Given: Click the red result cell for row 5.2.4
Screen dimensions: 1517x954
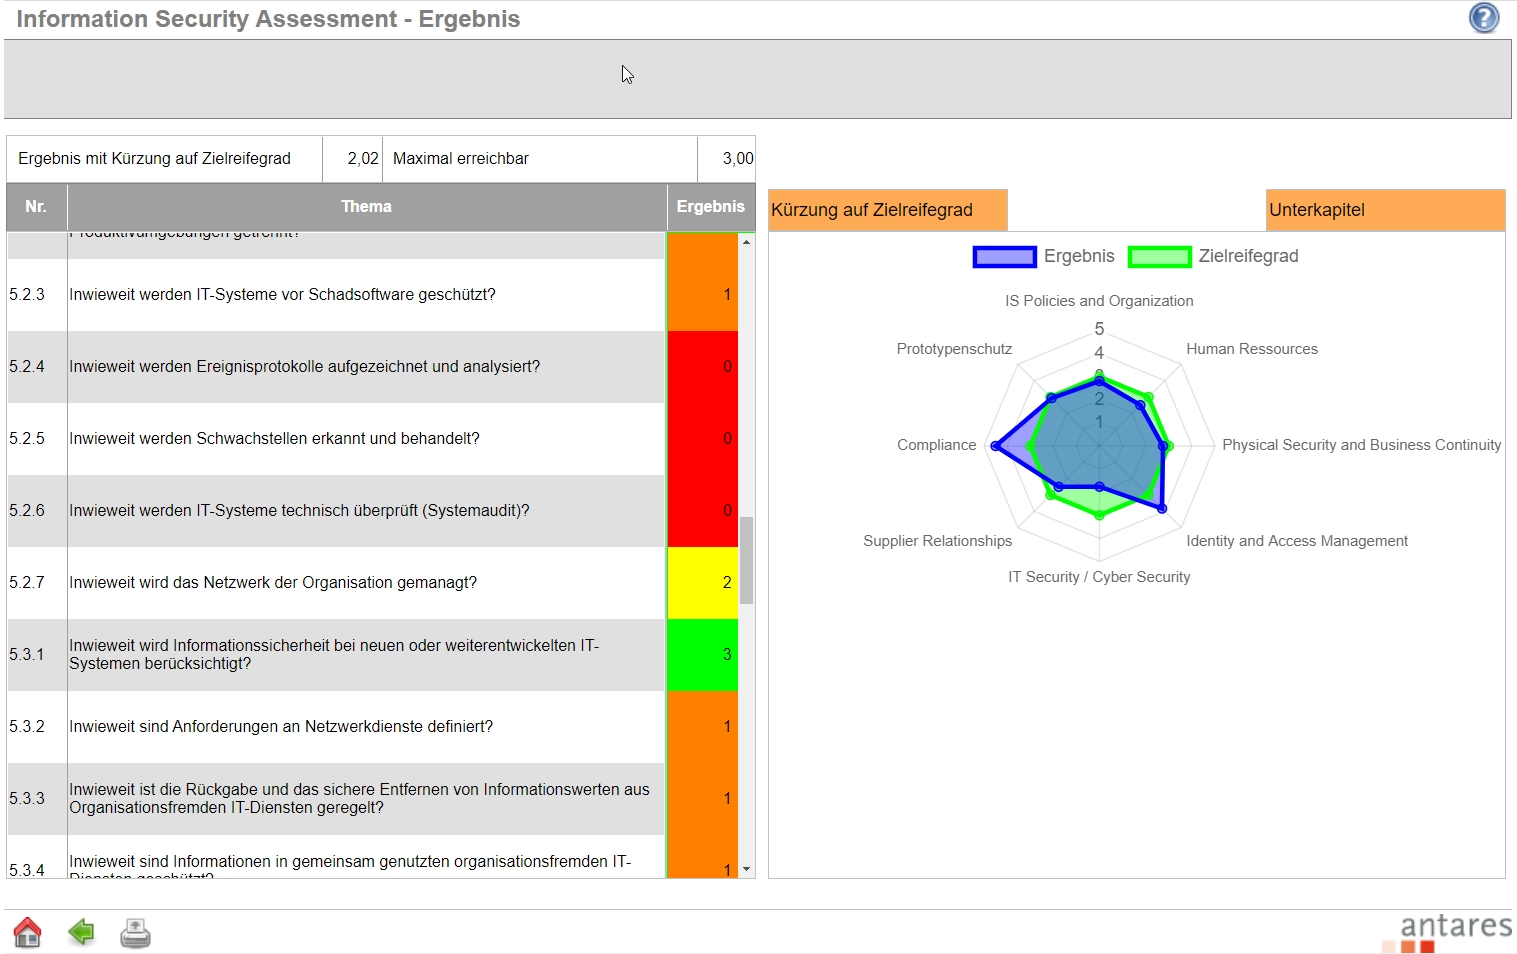Looking at the screenshot, I should pyautogui.click(x=703, y=367).
